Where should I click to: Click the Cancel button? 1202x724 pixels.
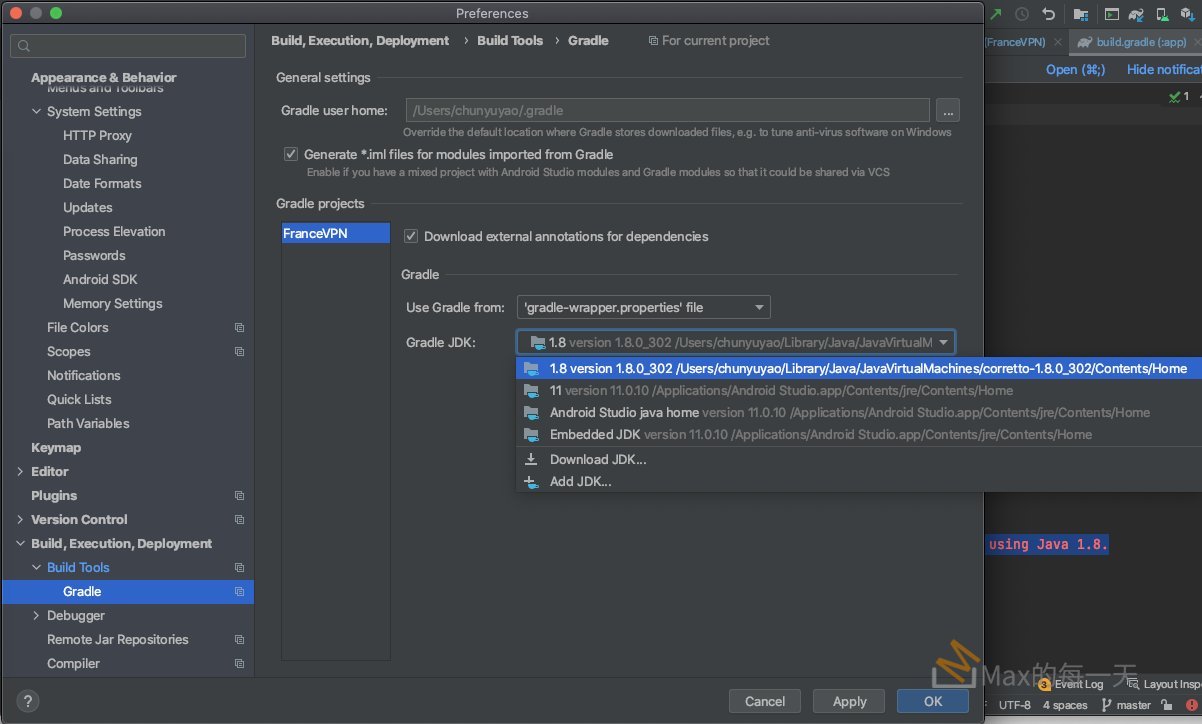click(x=765, y=701)
